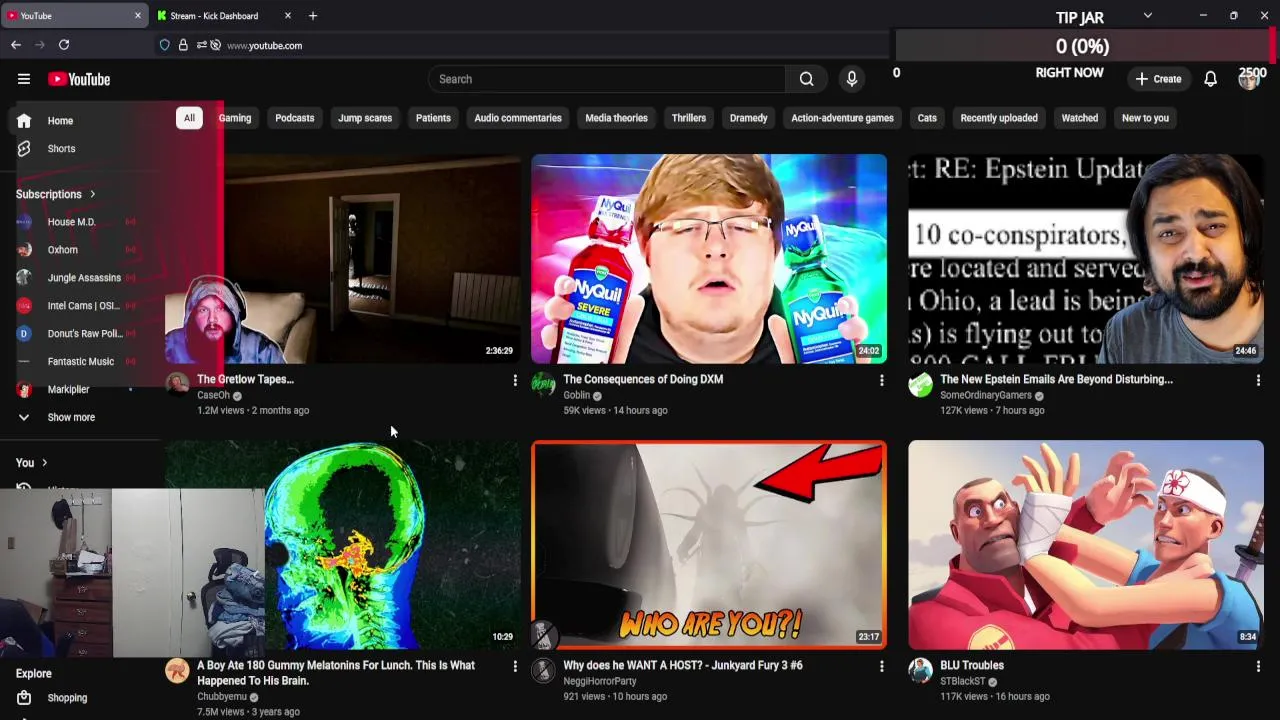Select the Gaming filter chip
This screenshot has width=1280, height=720.
(x=235, y=118)
